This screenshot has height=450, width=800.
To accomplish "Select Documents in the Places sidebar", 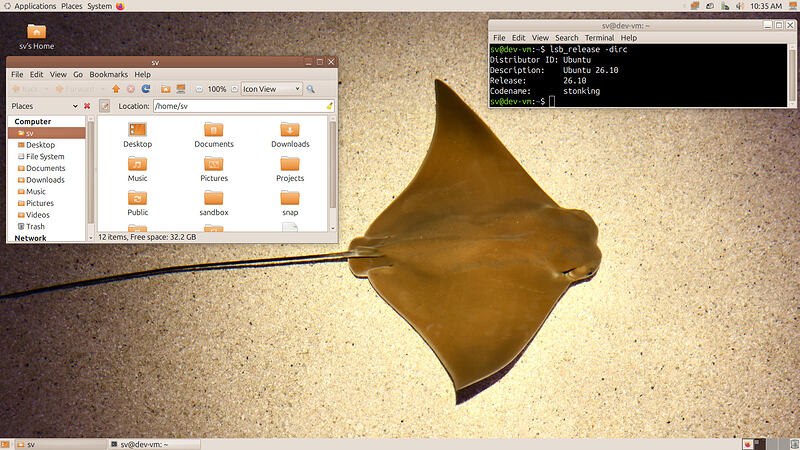I will pyautogui.click(x=46, y=168).
